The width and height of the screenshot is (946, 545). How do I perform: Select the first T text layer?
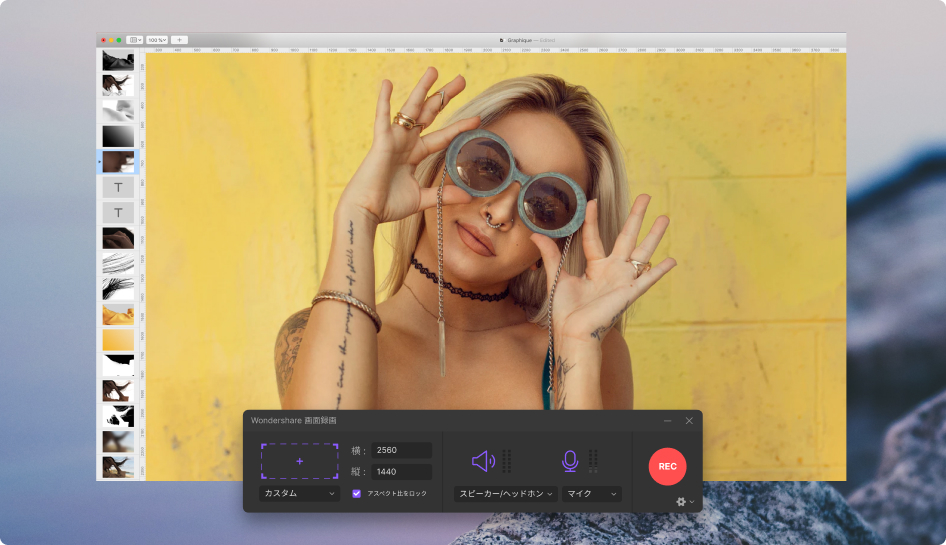(118, 187)
